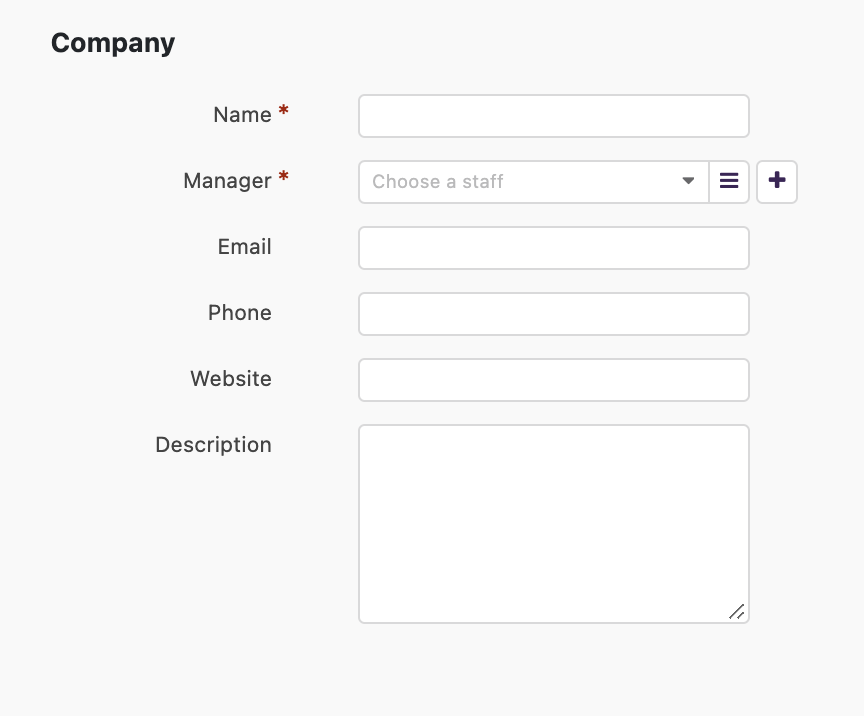Viewport: 864px width, 716px height.
Task: Click the Name field label
Action: [242, 115]
